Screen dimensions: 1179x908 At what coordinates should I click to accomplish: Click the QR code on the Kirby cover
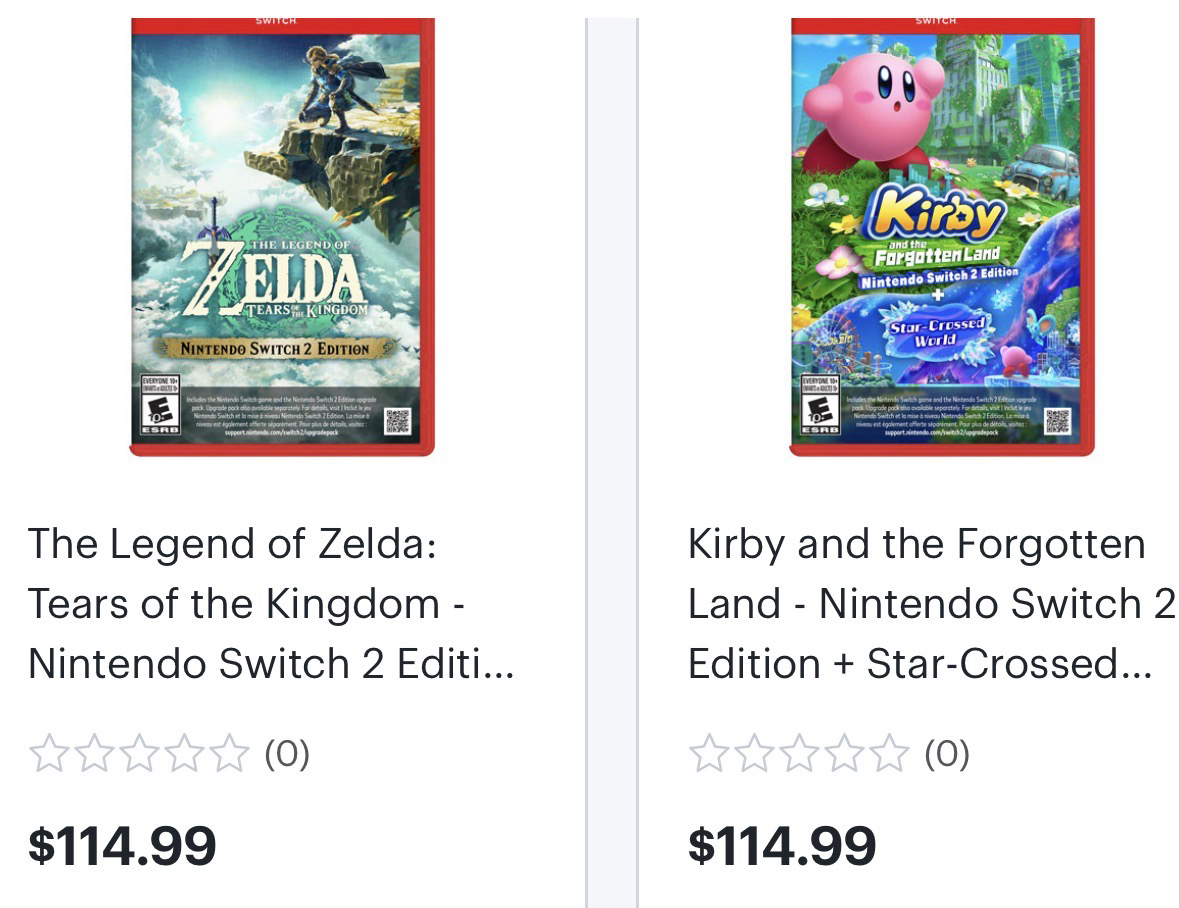1058,420
